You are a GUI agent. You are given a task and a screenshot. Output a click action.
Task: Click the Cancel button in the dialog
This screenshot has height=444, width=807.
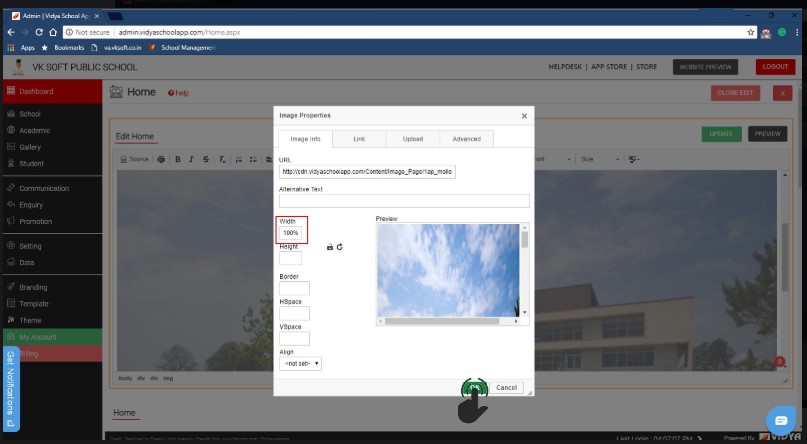(506, 388)
